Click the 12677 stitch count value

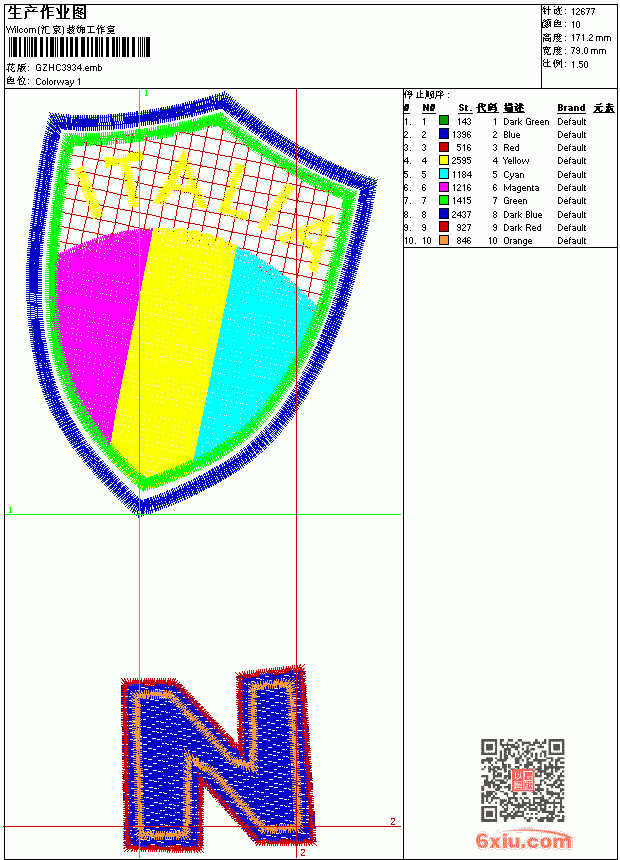(x=583, y=12)
